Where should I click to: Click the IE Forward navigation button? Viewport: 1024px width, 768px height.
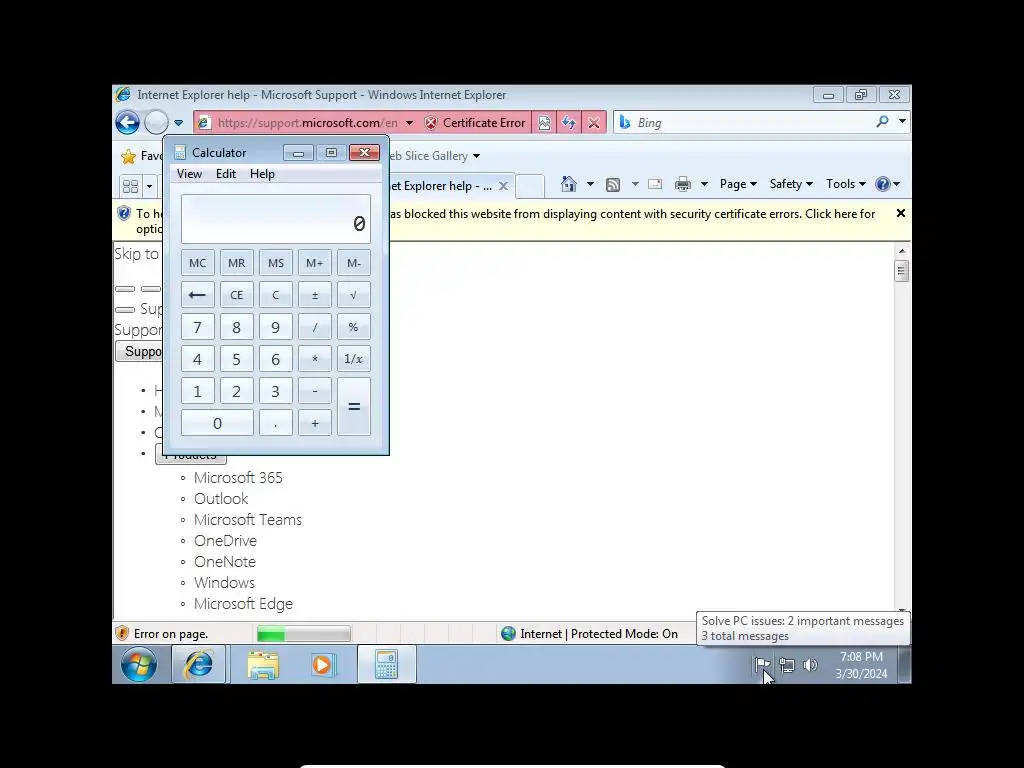pos(156,122)
